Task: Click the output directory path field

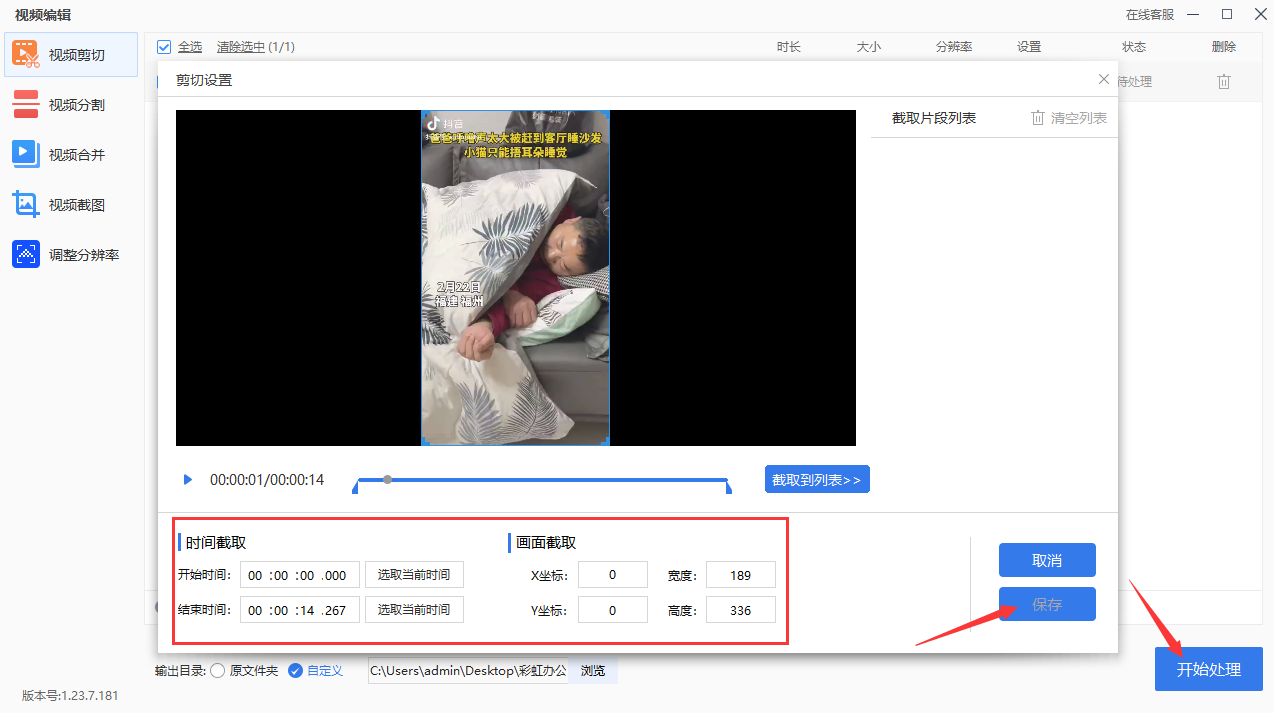Action: [468, 671]
